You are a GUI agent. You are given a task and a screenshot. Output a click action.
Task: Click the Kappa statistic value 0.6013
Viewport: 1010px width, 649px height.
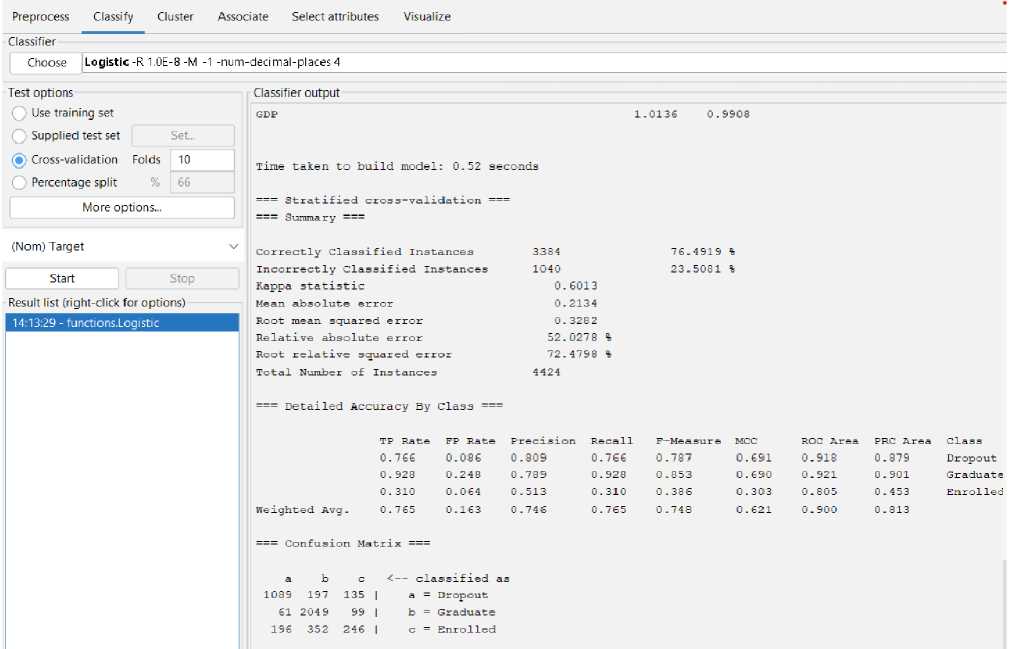point(575,286)
